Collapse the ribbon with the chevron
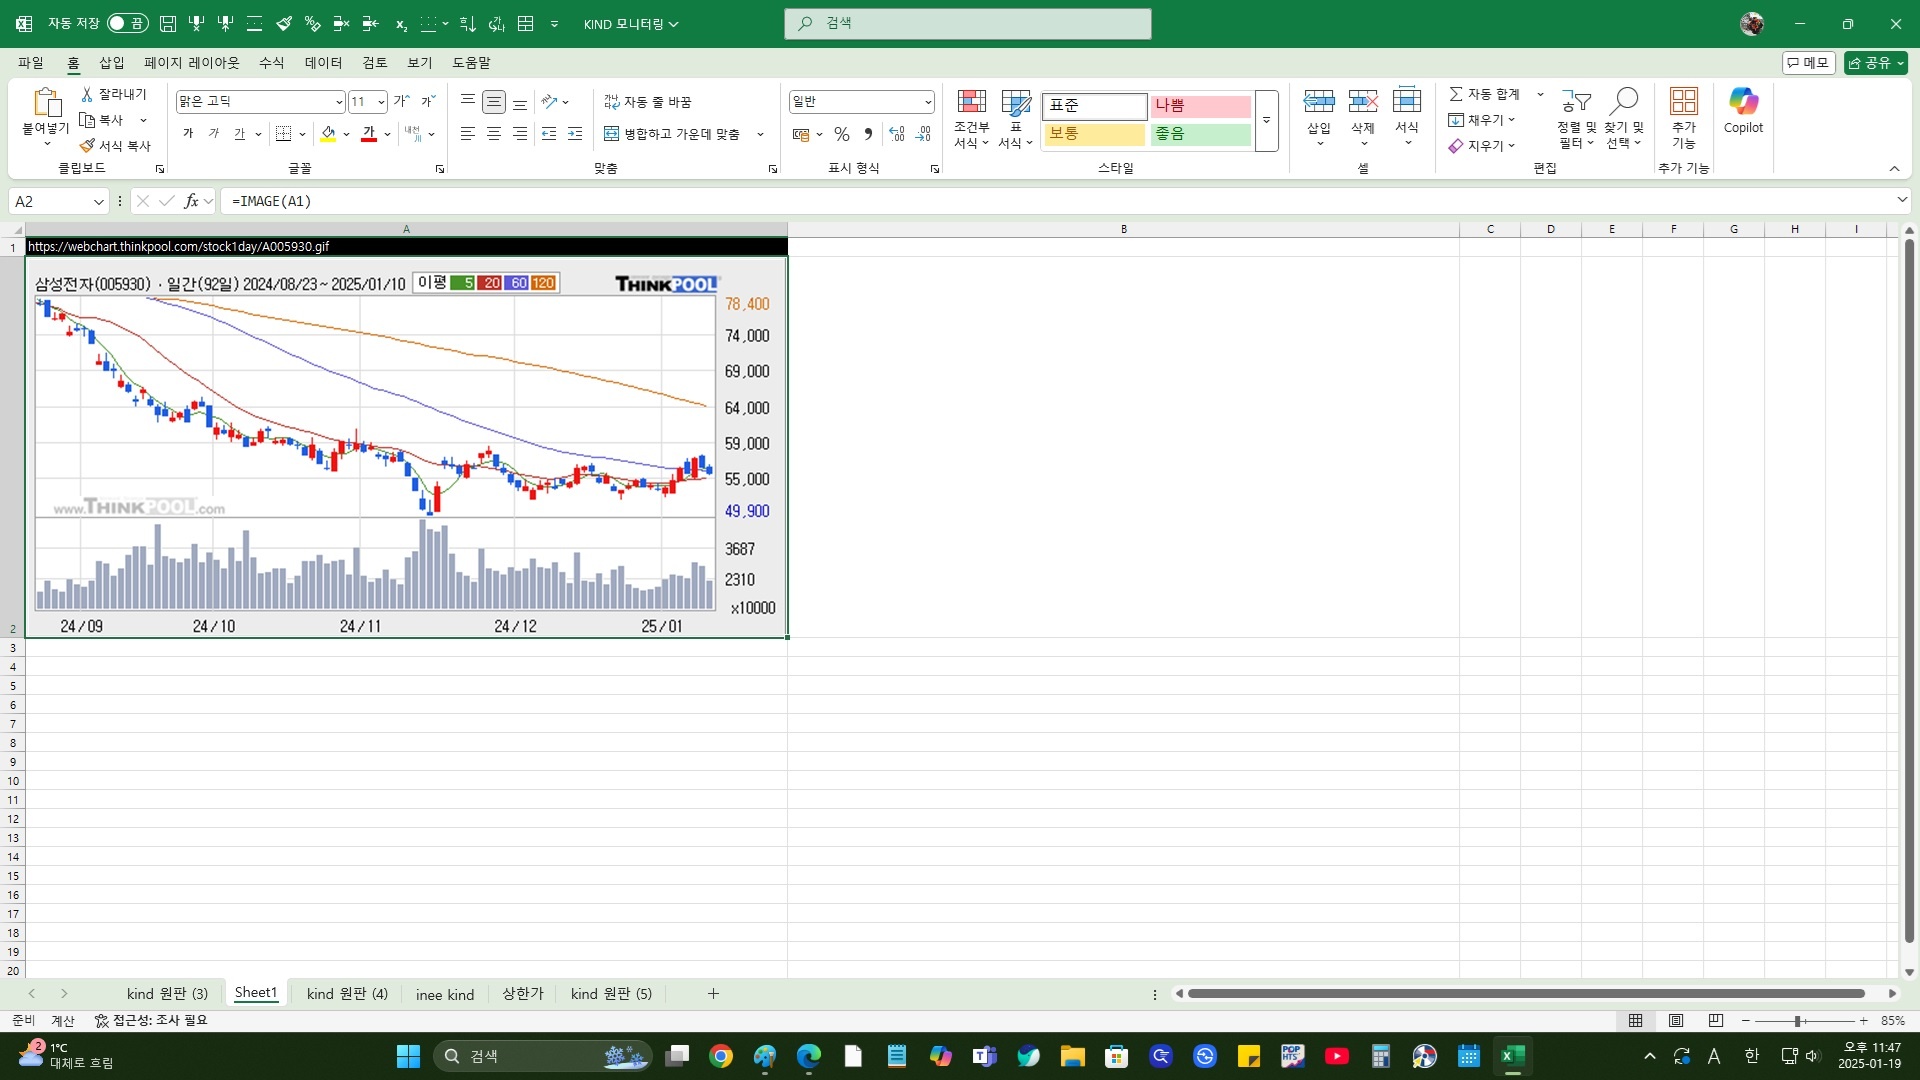 click(x=1894, y=168)
